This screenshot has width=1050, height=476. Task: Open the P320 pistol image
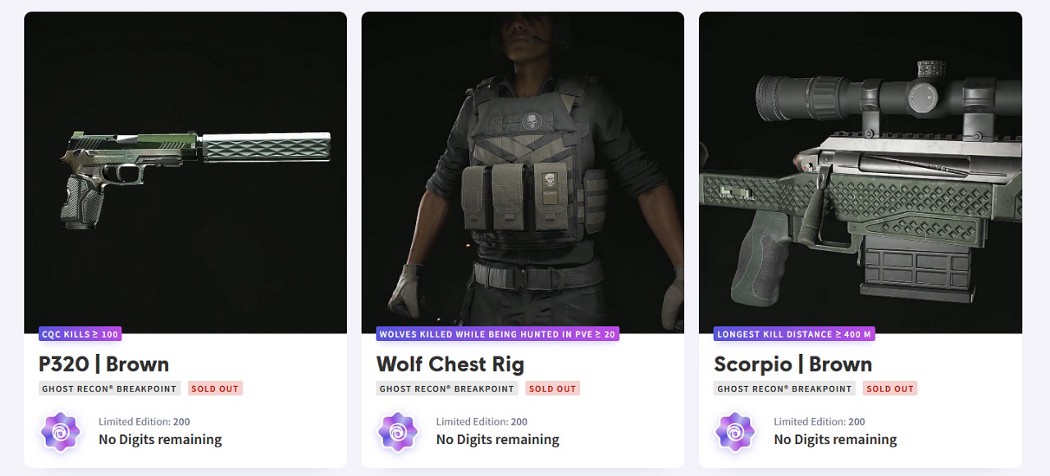[x=185, y=172]
